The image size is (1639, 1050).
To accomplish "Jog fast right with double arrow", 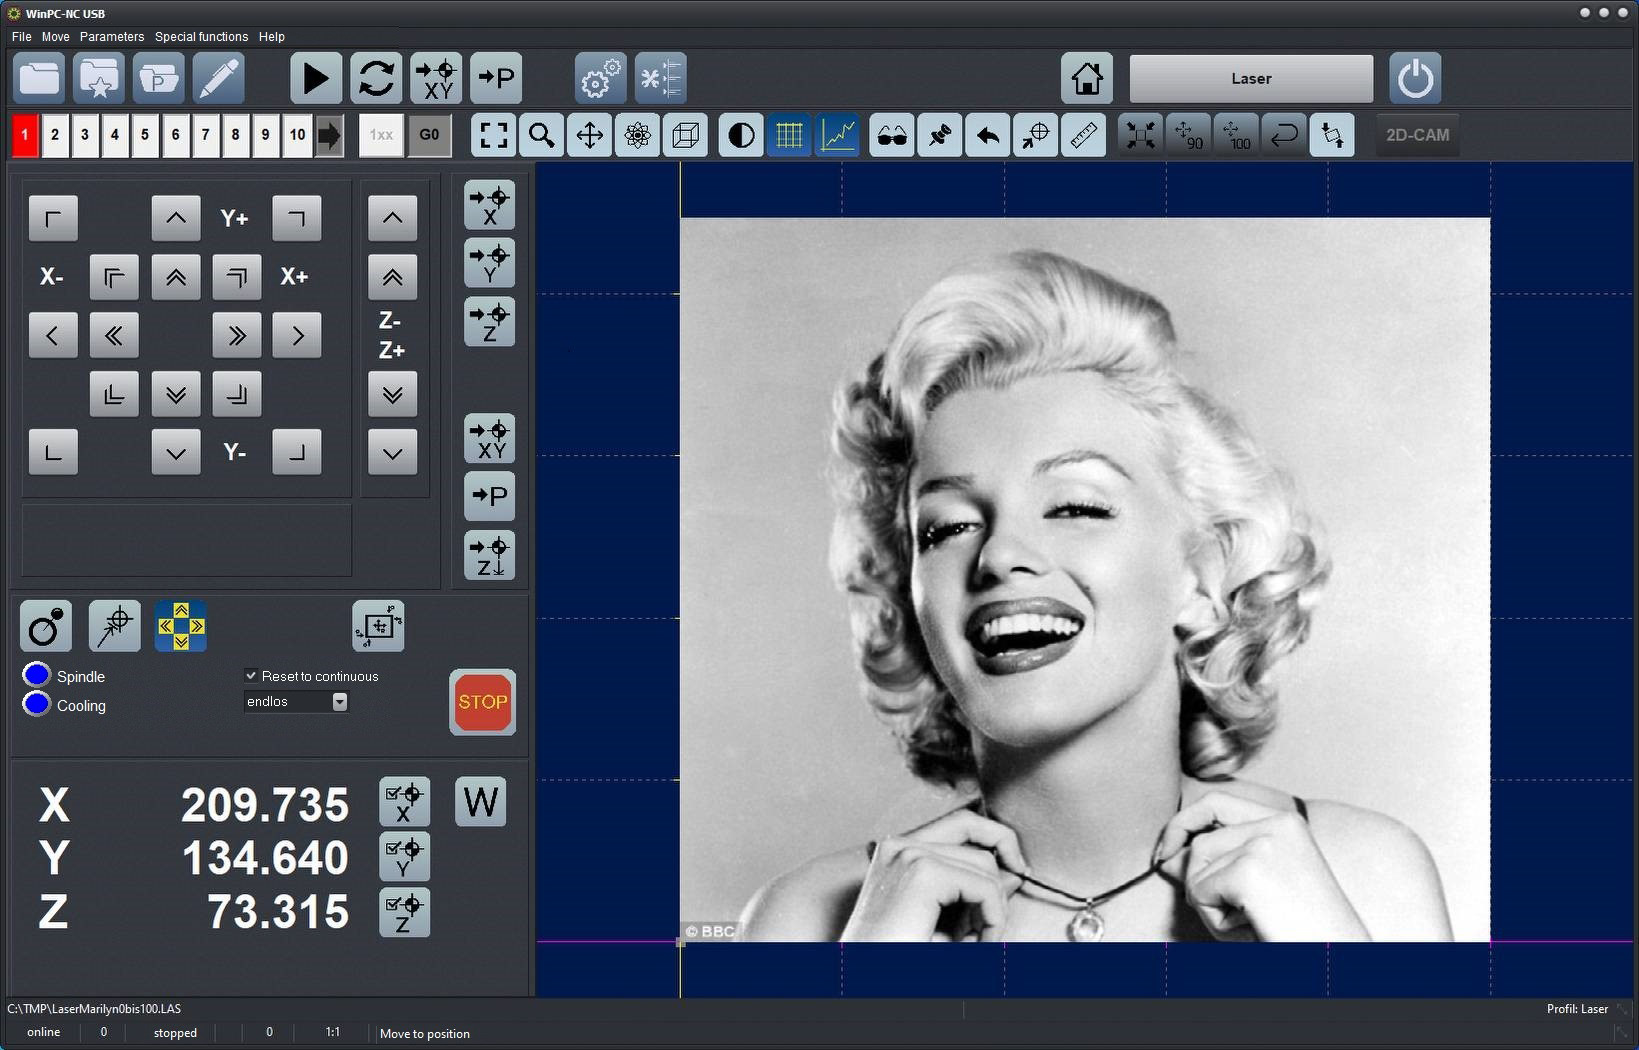I will [237, 335].
